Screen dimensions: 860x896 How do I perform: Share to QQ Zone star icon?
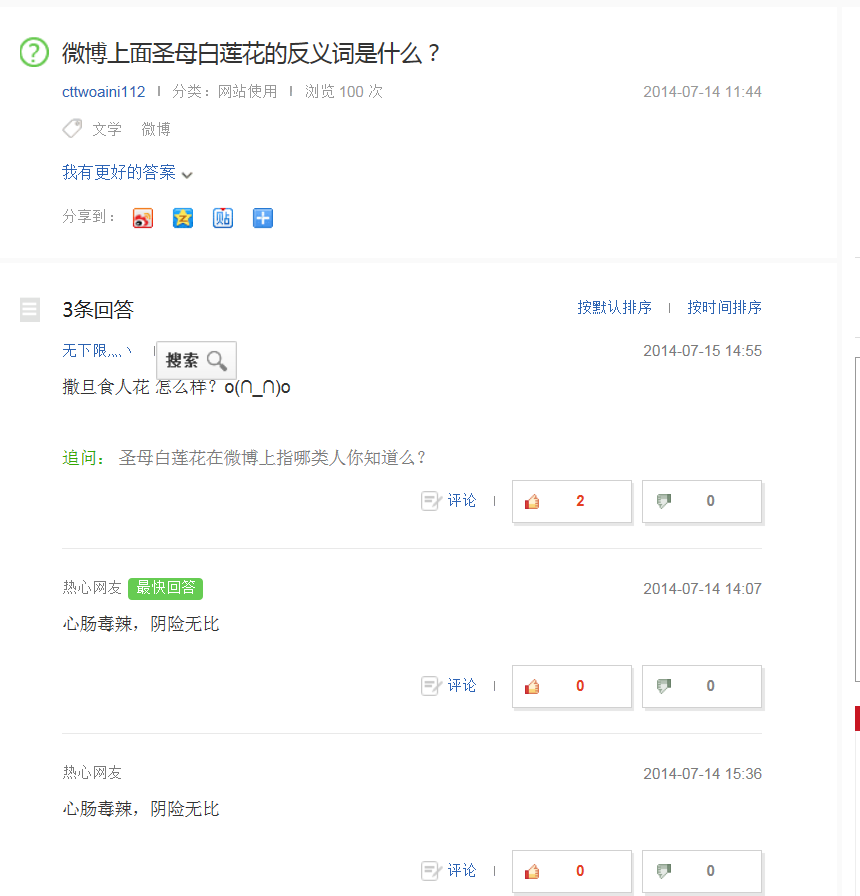pyautogui.click(x=183, y=218)
